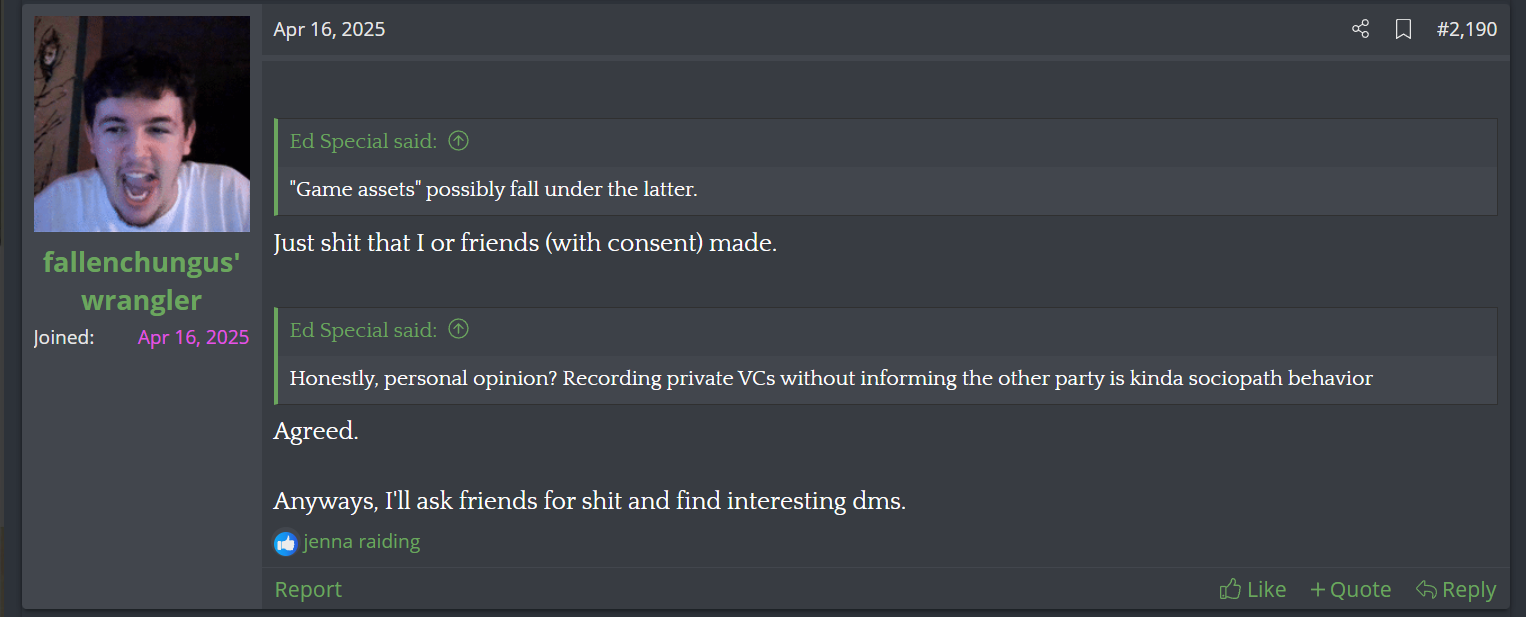
Task: Click "Ed Special said:" in second quote
Action: pos(363,329)
